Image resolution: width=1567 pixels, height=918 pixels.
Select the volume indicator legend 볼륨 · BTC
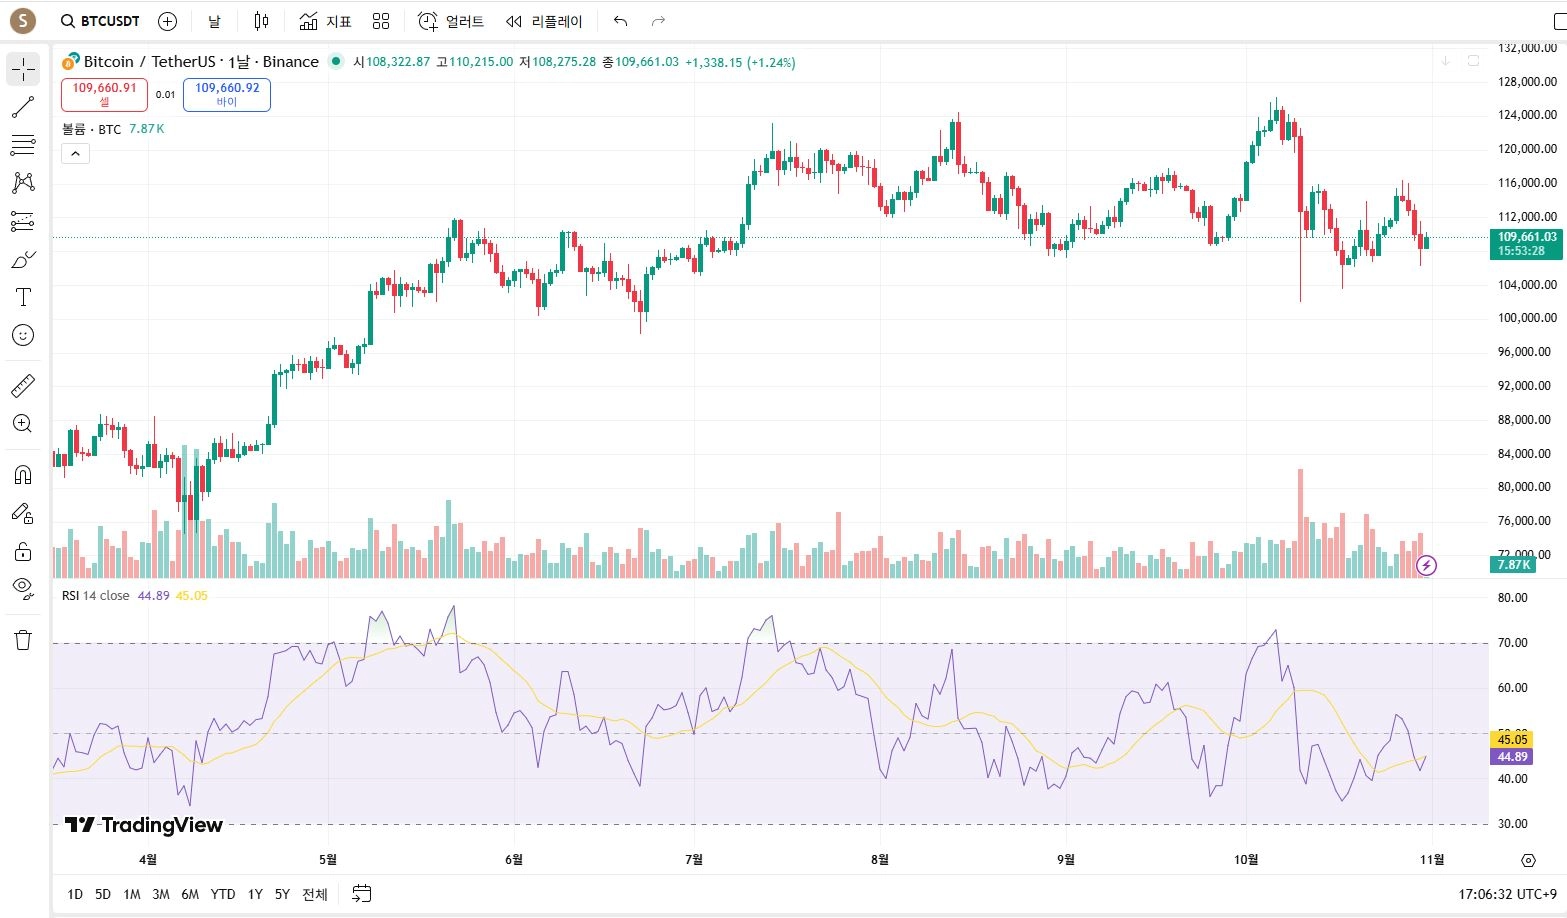pos(91,129)
